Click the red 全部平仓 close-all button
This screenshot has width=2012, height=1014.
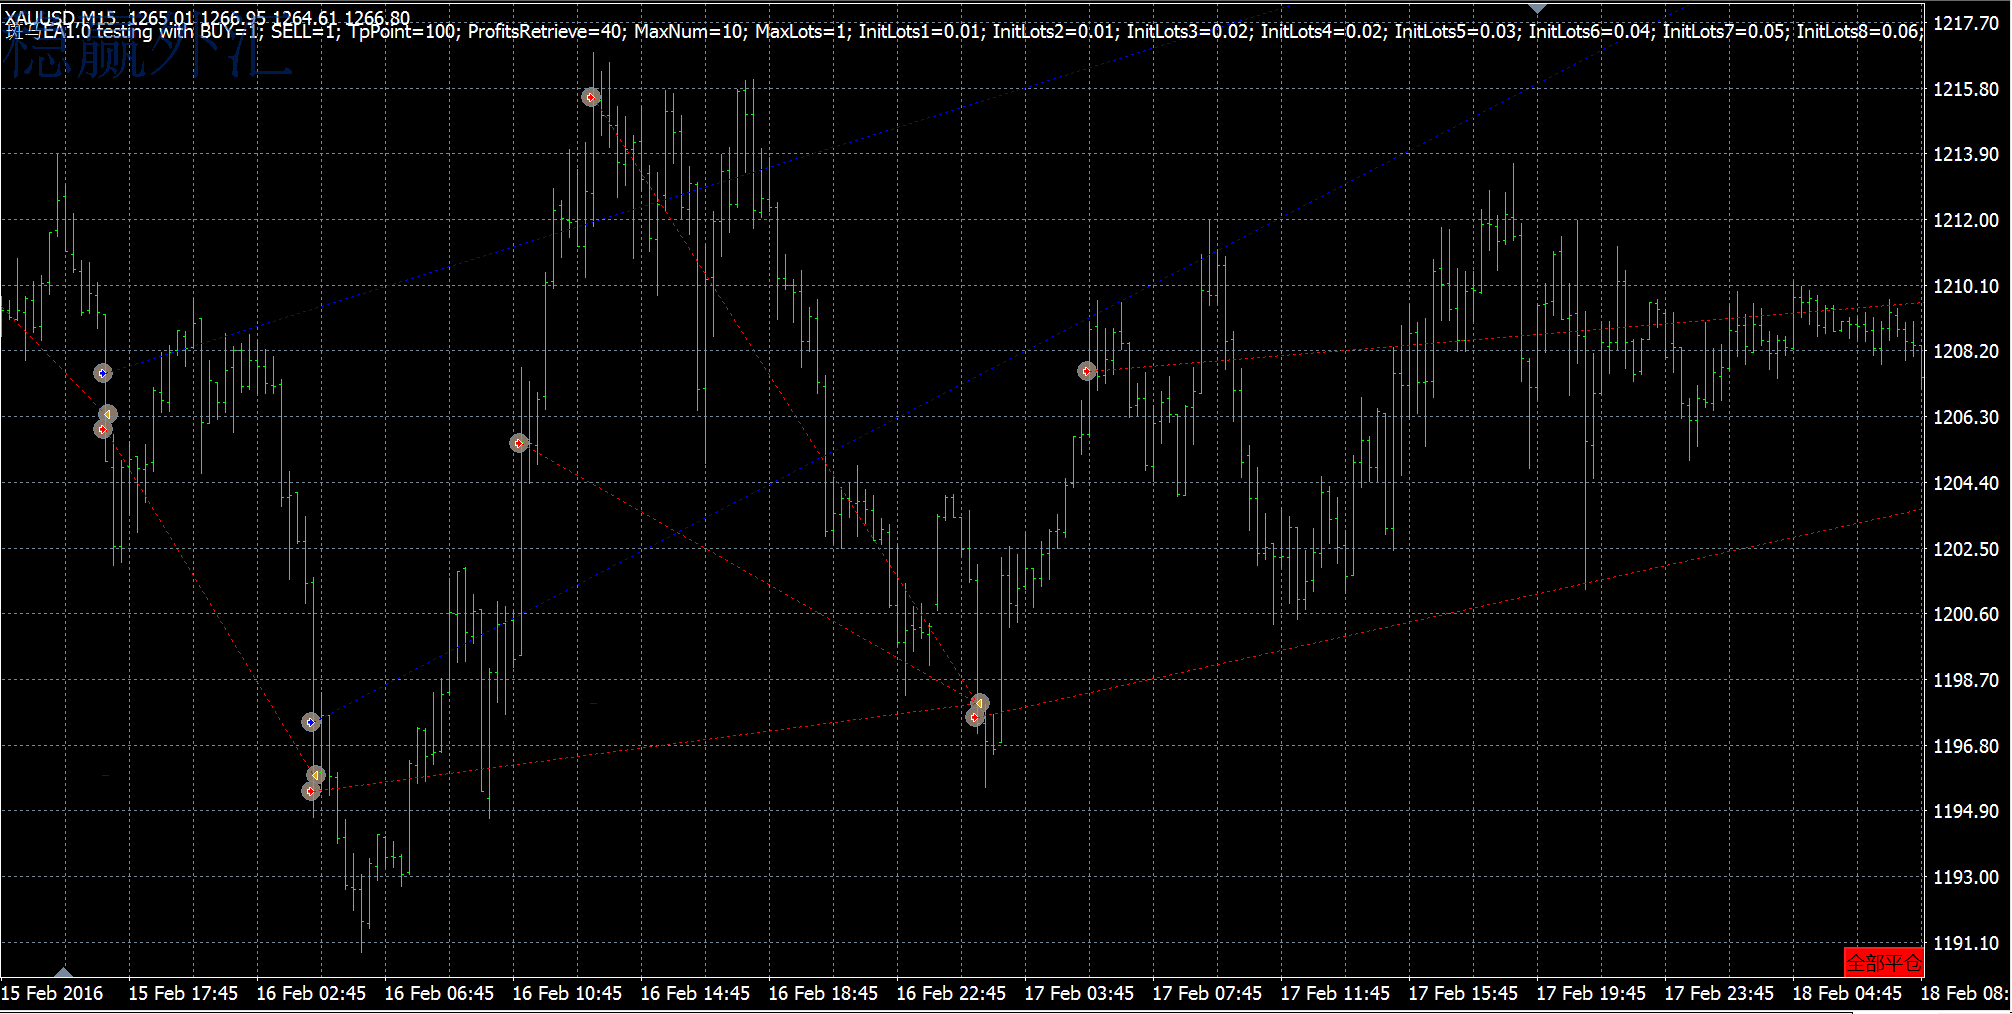1884,962
